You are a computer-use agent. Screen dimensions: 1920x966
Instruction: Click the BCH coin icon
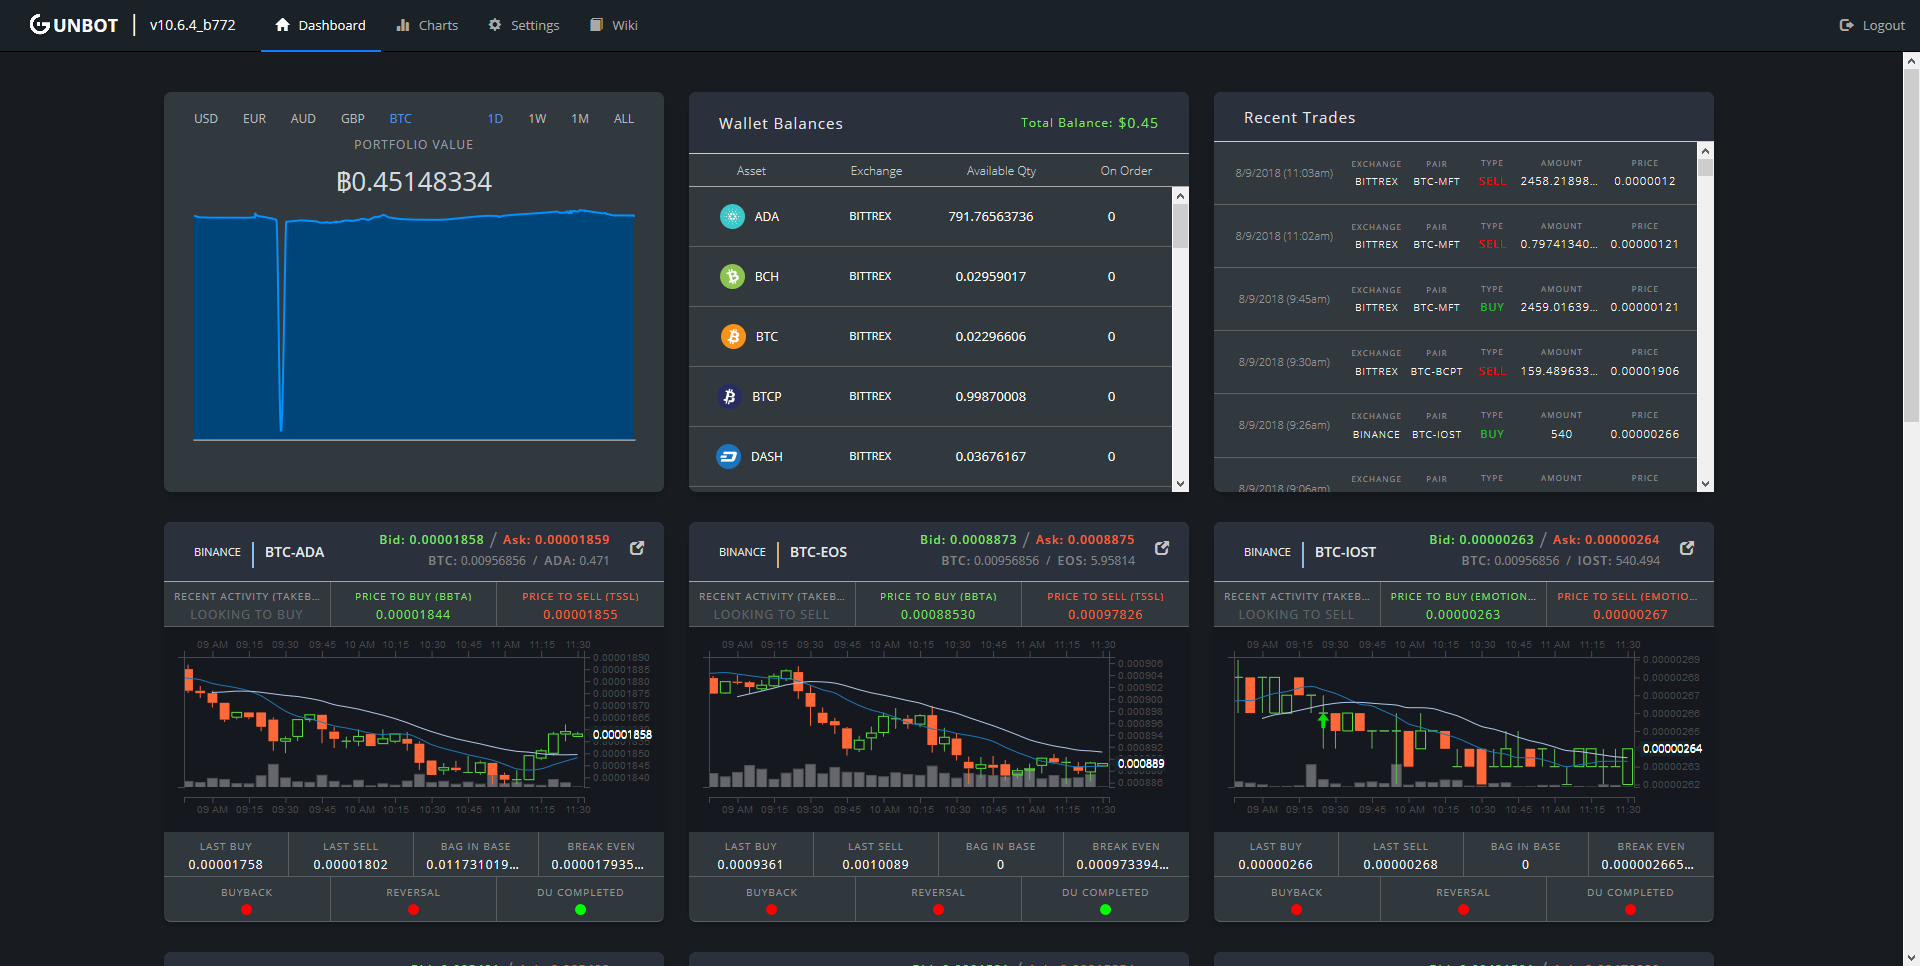pos(732,276)
